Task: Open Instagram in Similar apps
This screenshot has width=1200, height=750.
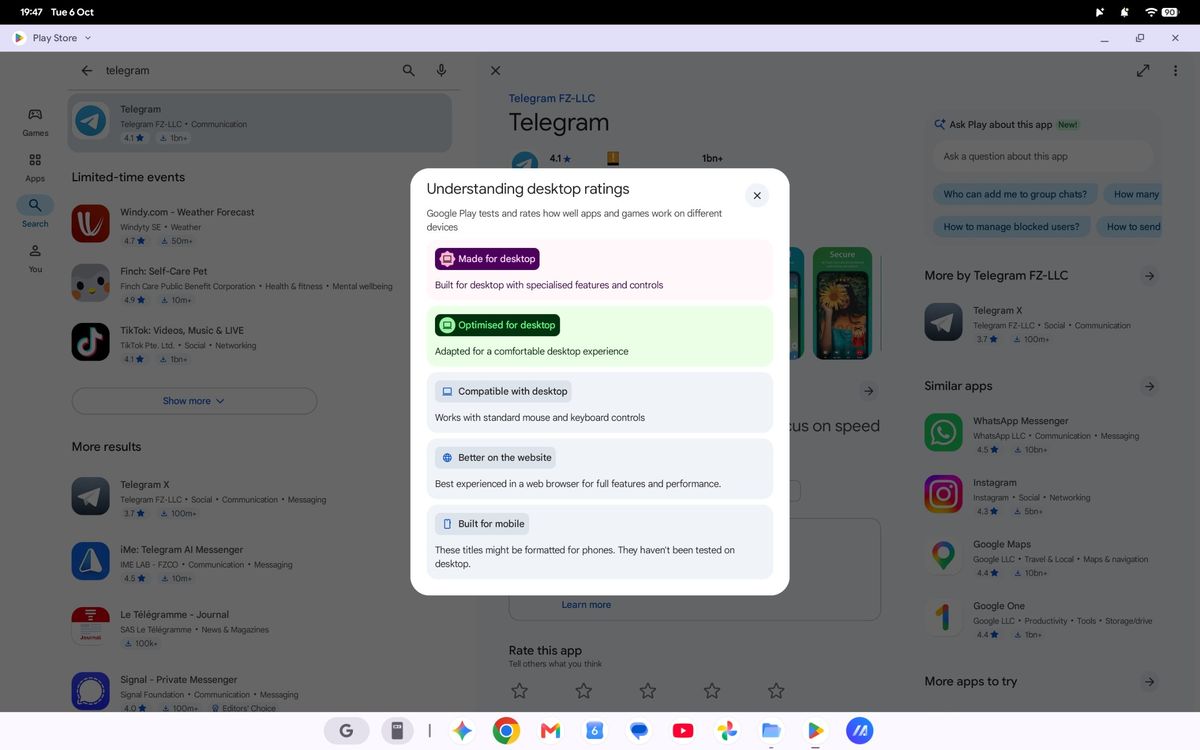Action: point(1040,495)
